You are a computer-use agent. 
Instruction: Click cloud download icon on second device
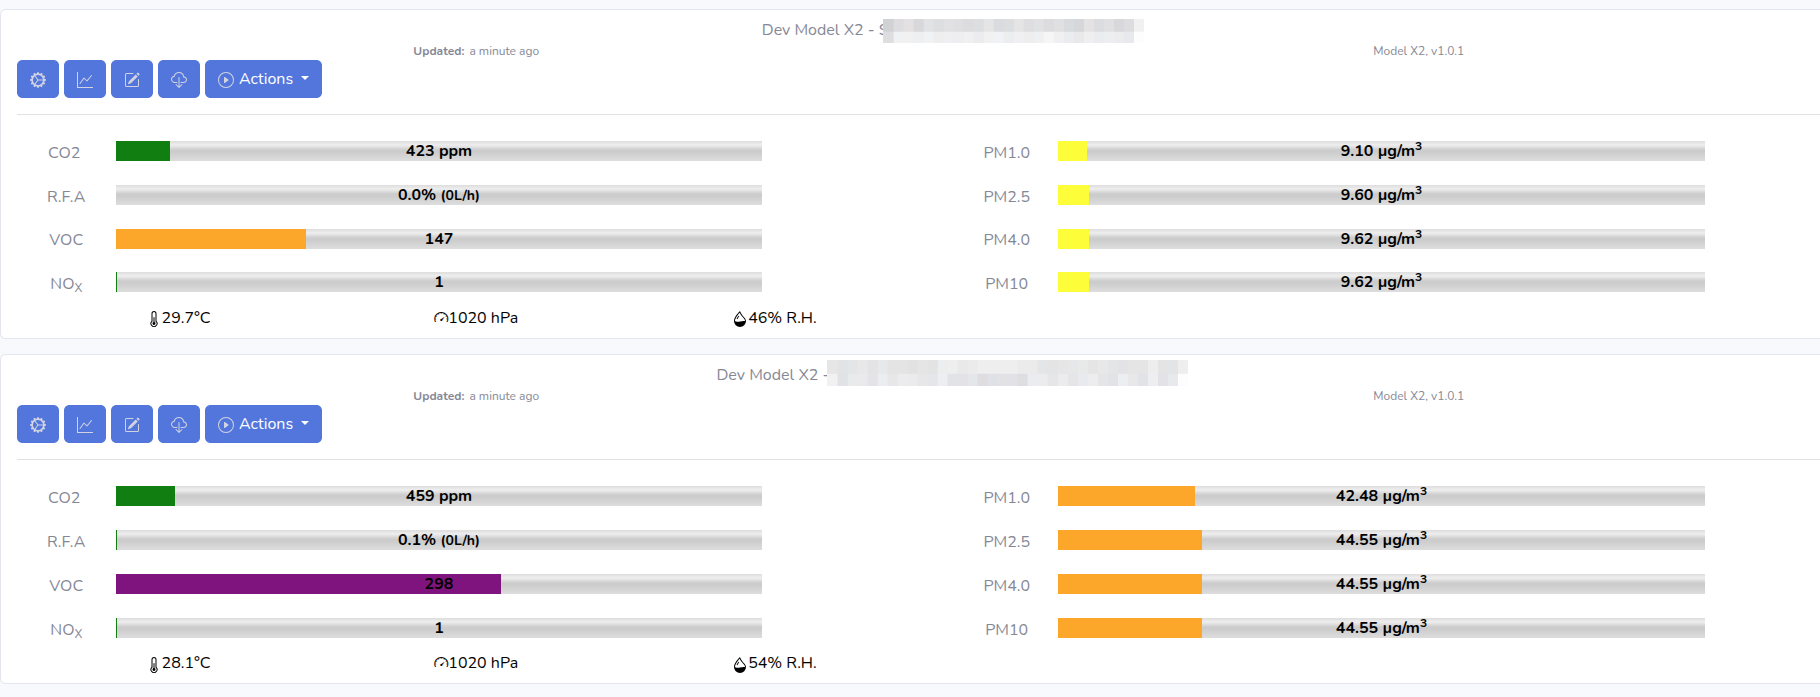point(179,424)
